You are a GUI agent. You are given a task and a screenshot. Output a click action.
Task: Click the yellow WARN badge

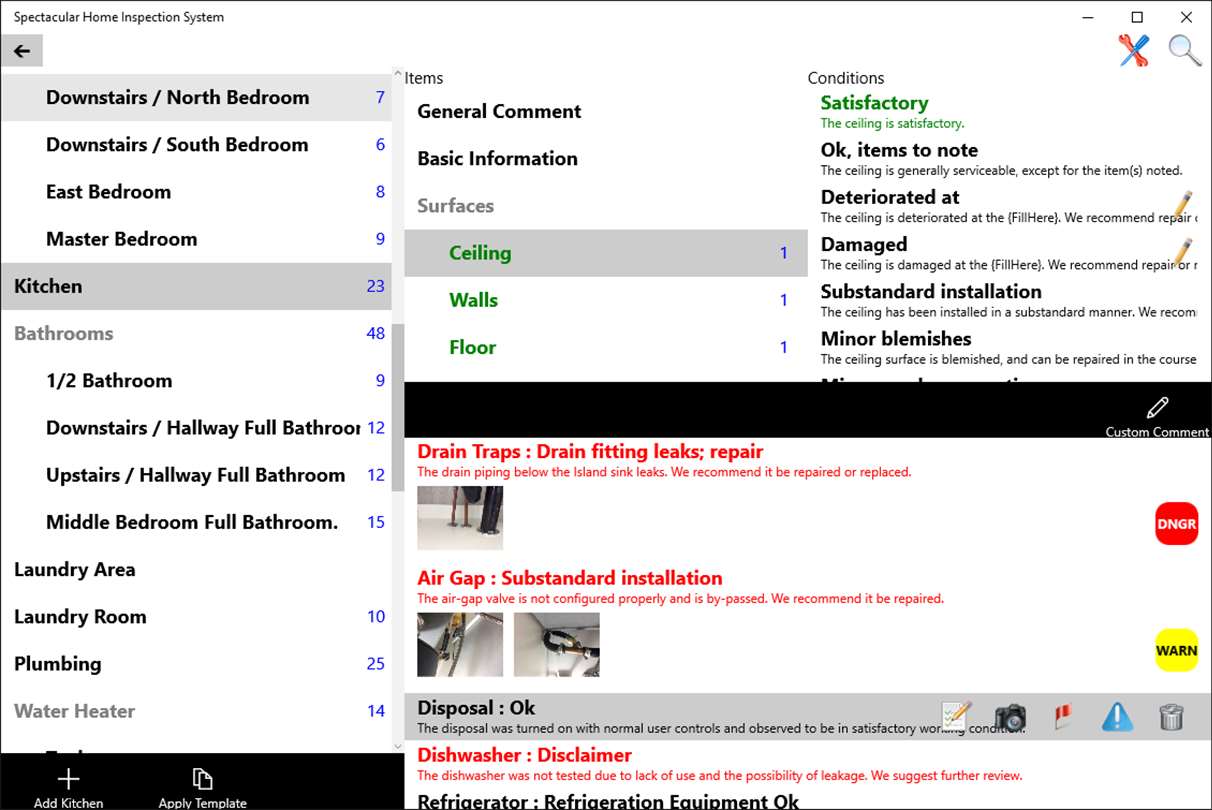point(1176,650)
